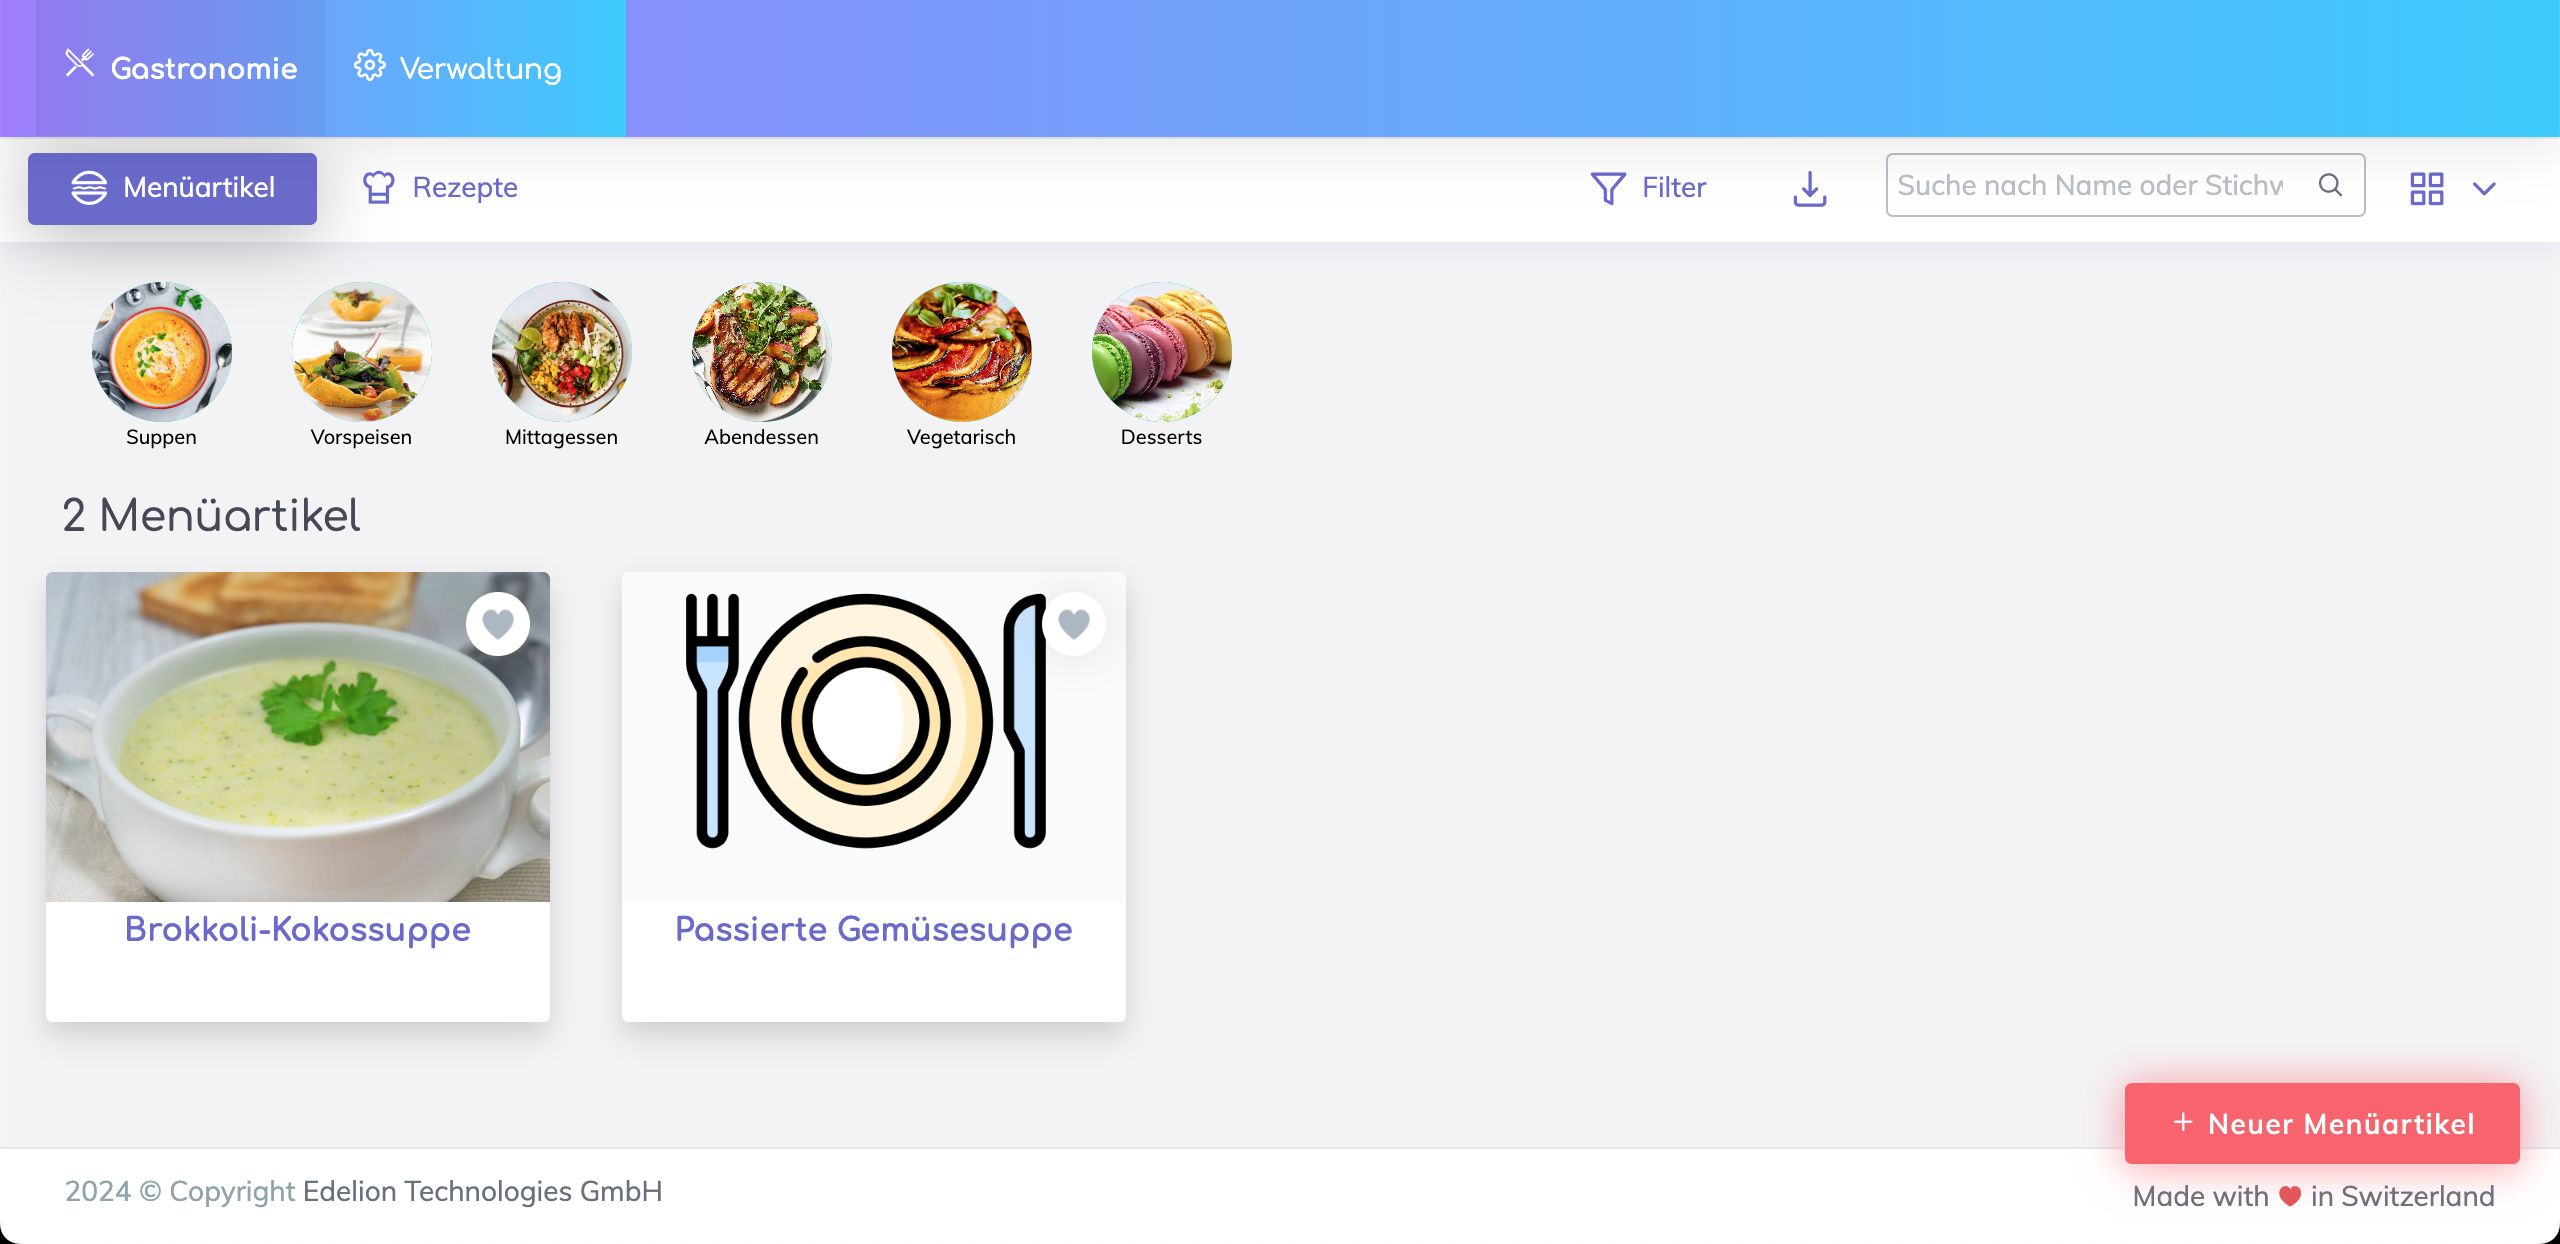Screen dimensions: 2560x1244
Task: Click the Neuer Menüartikel button
Action: [2322, 1123]
